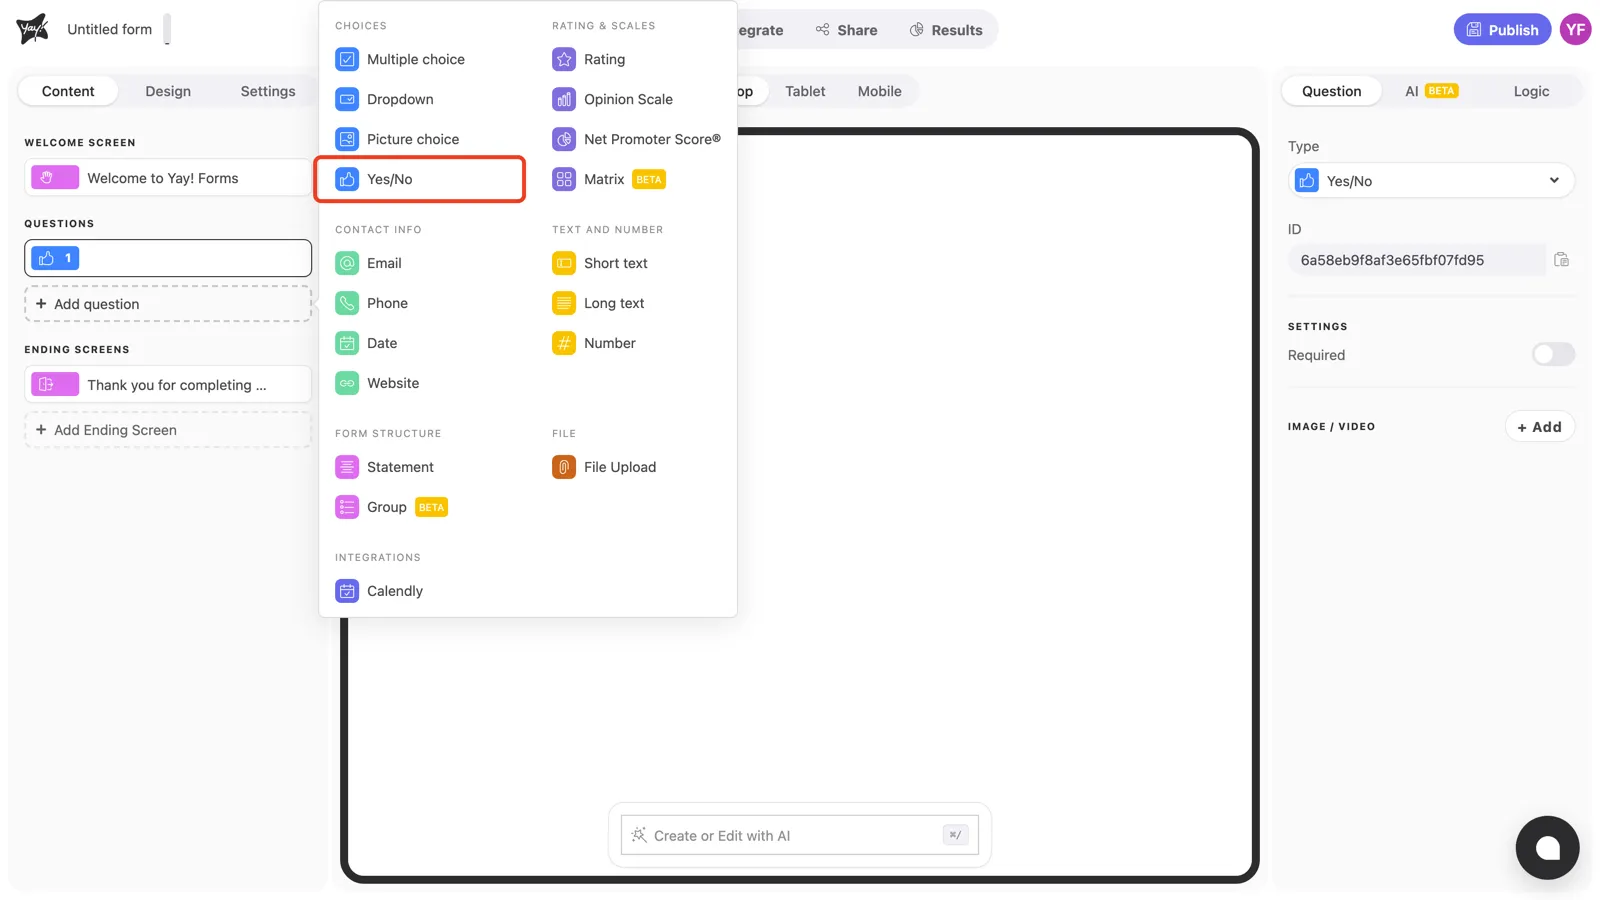Select the Multiple choice question type
This screenshot has width=1600, height=900.
point(400,59)
